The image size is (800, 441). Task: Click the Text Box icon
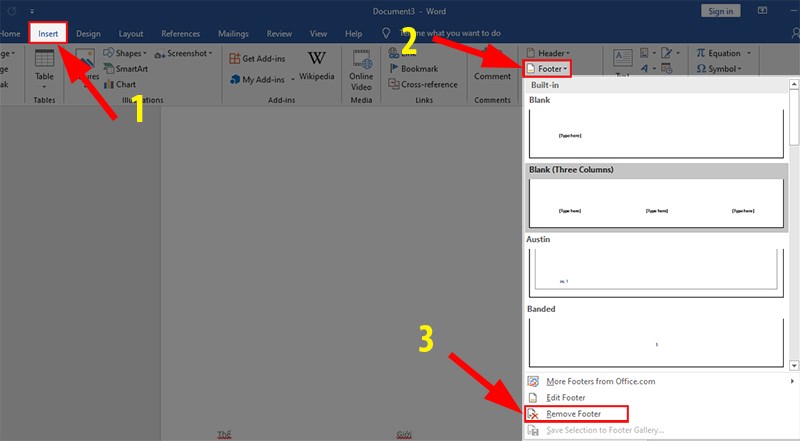pyautogui.click(x=622, y=58)
